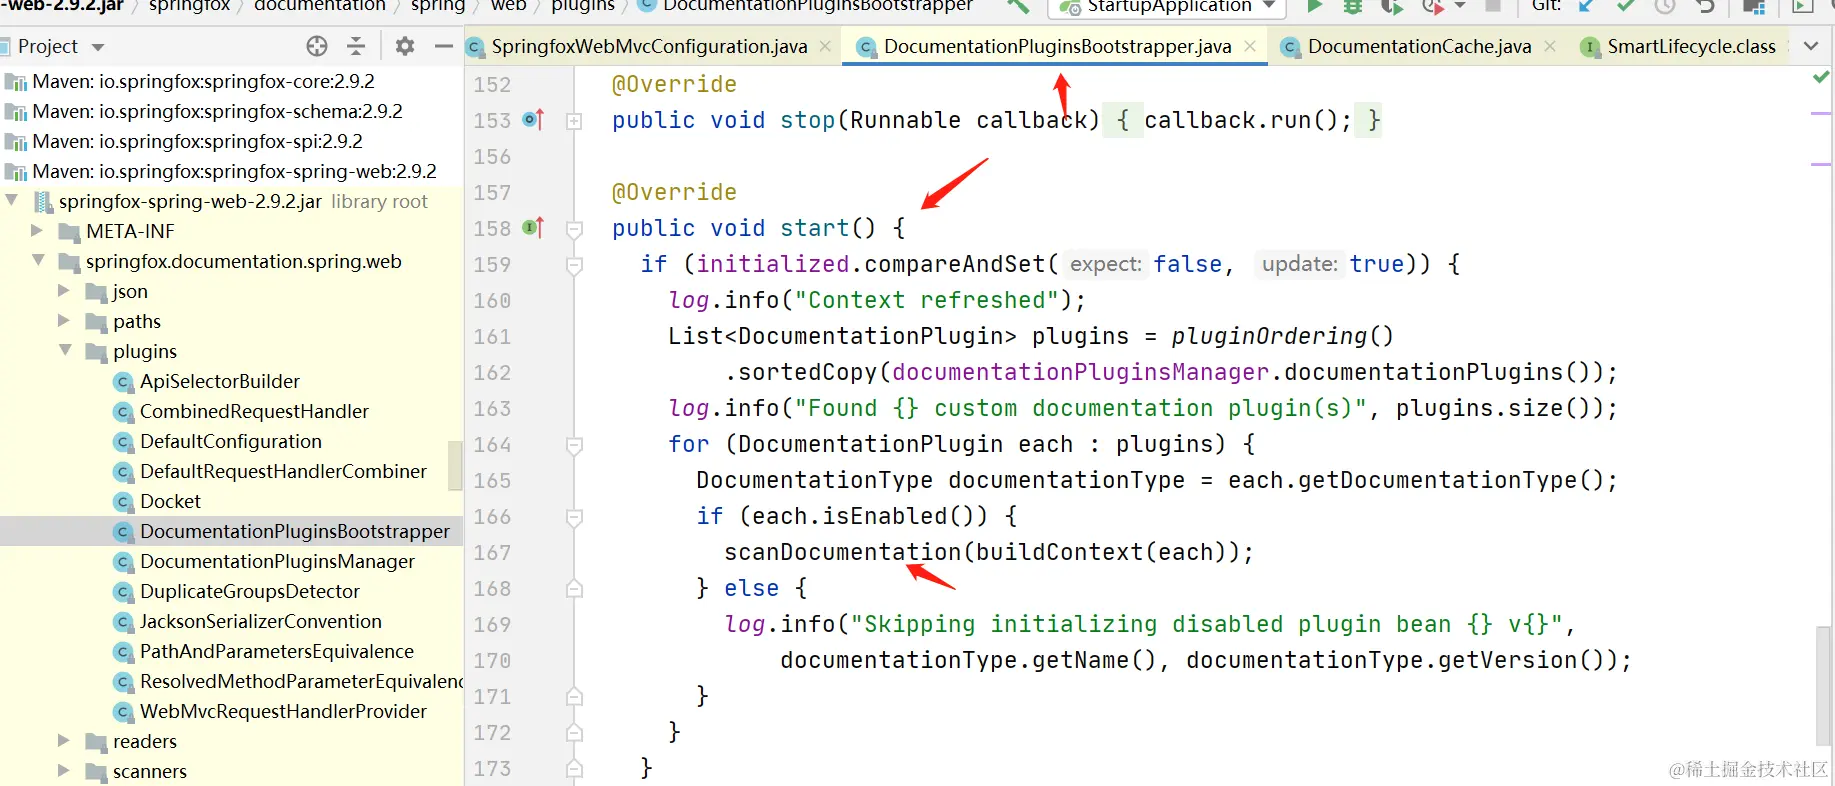Open Project panel settings gear

tap(405, 46)
